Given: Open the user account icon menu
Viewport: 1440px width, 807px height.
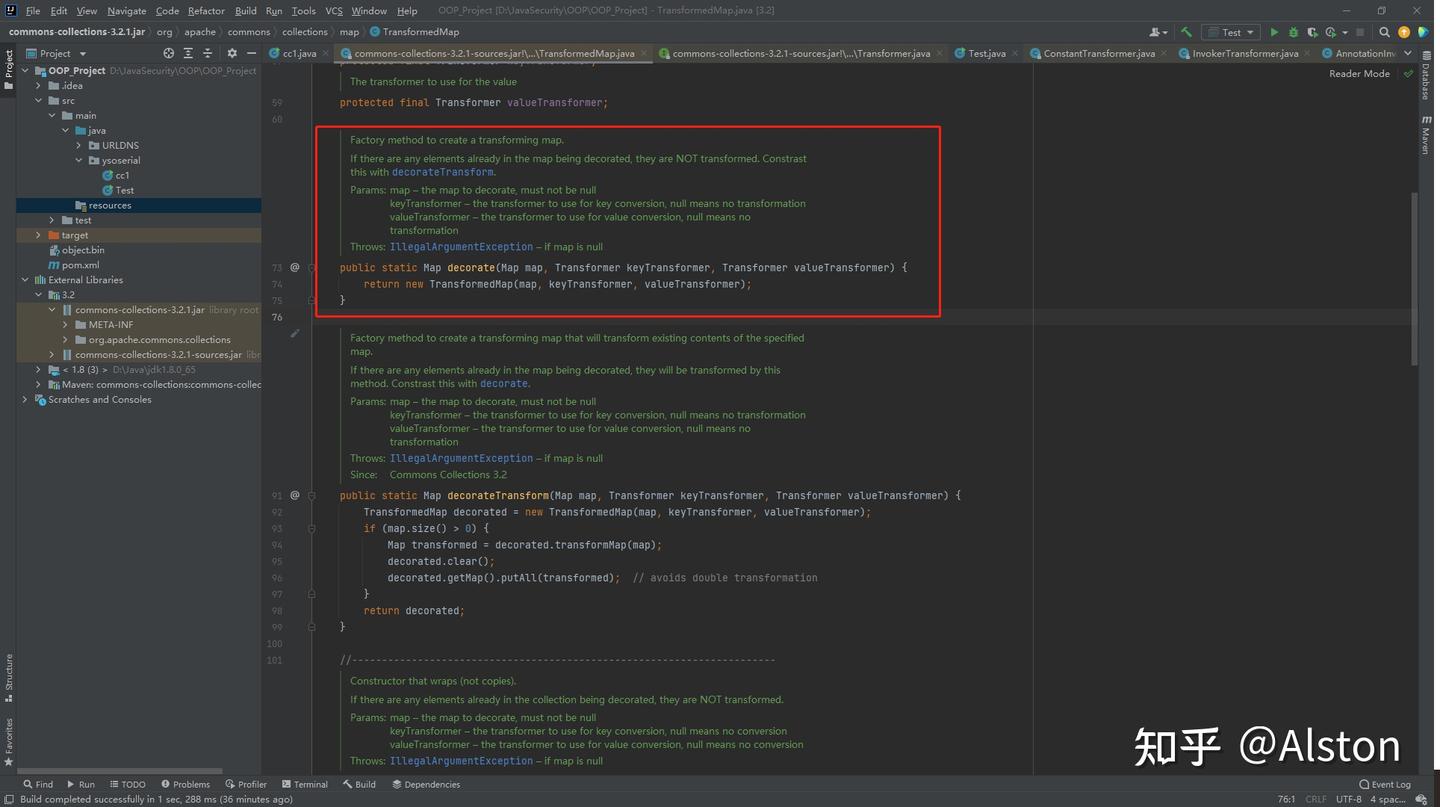Looking at the screenshot, I should point(1160,32).
